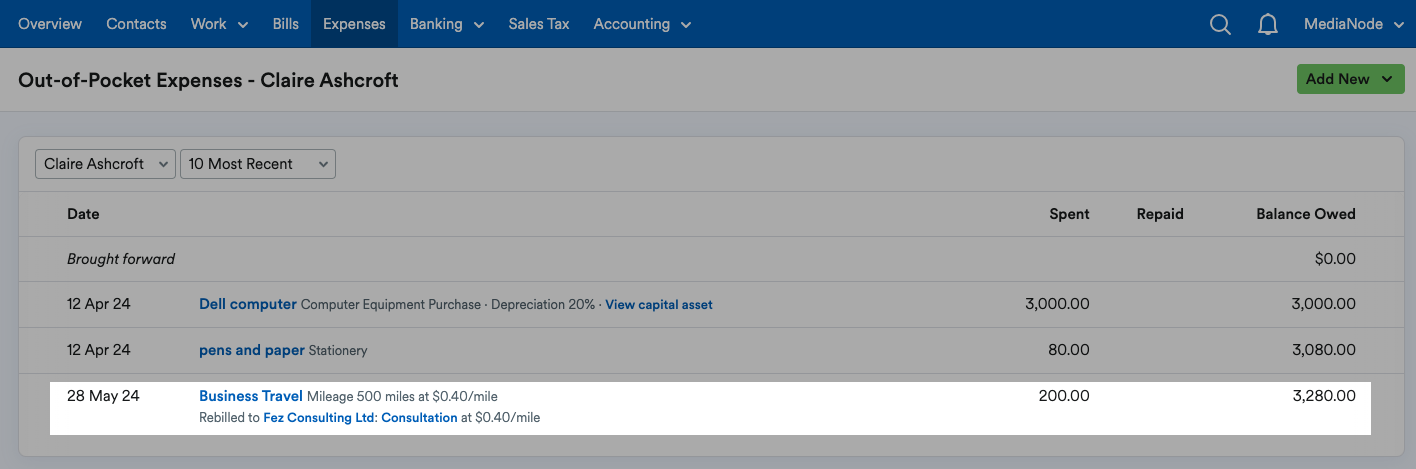1416x469 pixels.
Task: Expand the Accounting menu
Action: click(642, 24)
